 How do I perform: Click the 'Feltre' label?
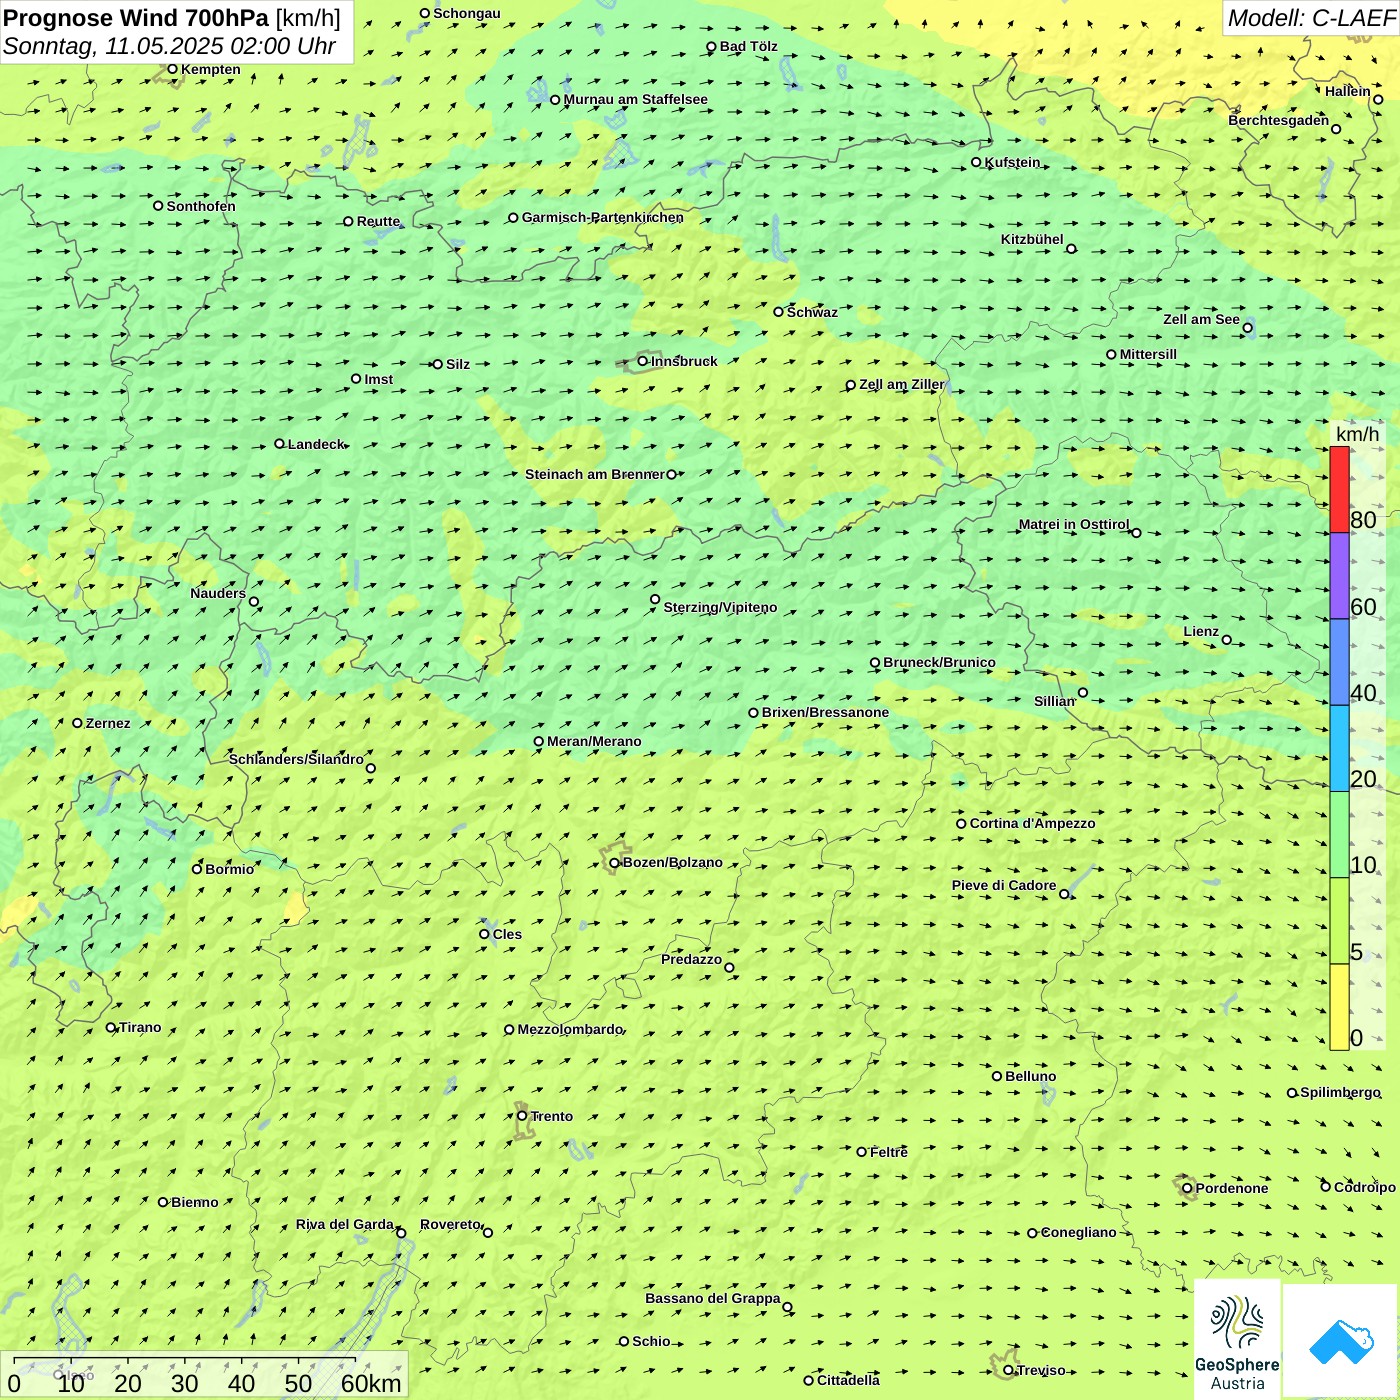(x=889, y=1152)
